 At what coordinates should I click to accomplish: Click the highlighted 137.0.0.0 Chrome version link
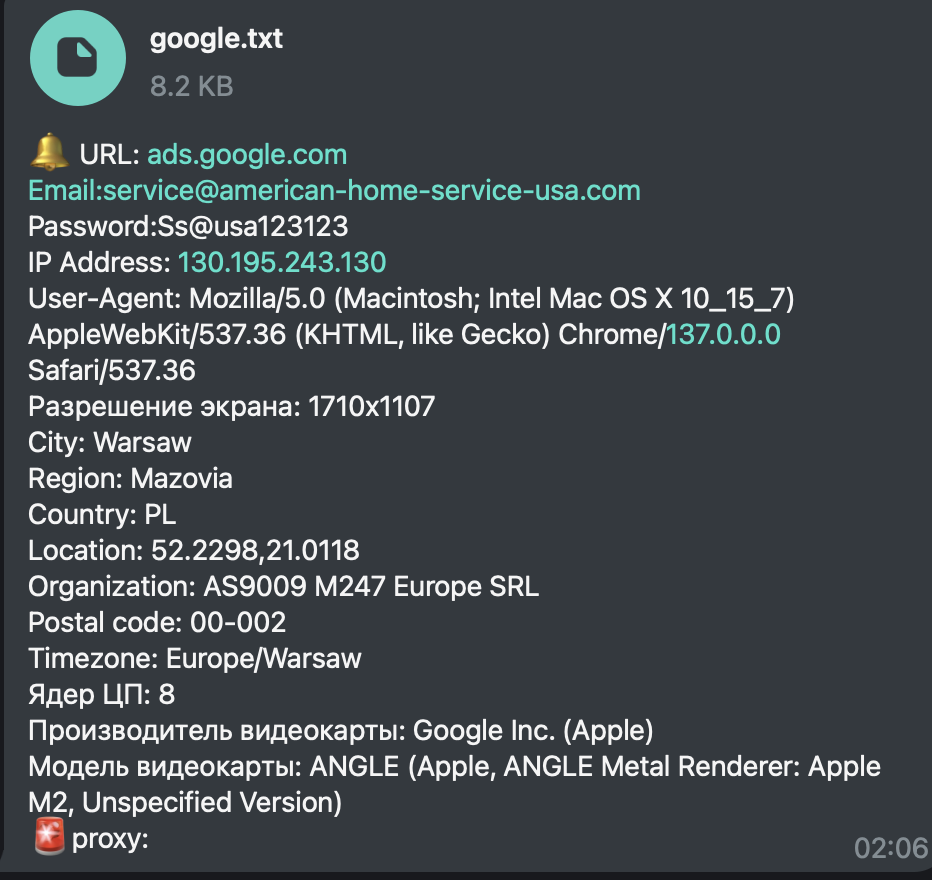point(723,335)
